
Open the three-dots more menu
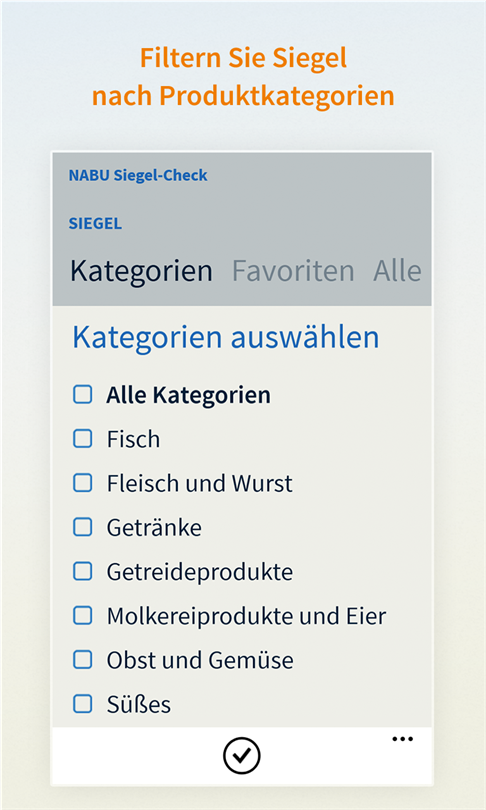[402, 739]
